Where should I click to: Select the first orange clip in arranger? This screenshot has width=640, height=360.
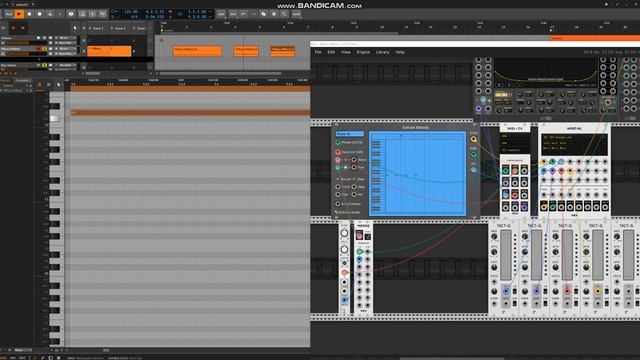pyautogui.click(x=198, y=51)
